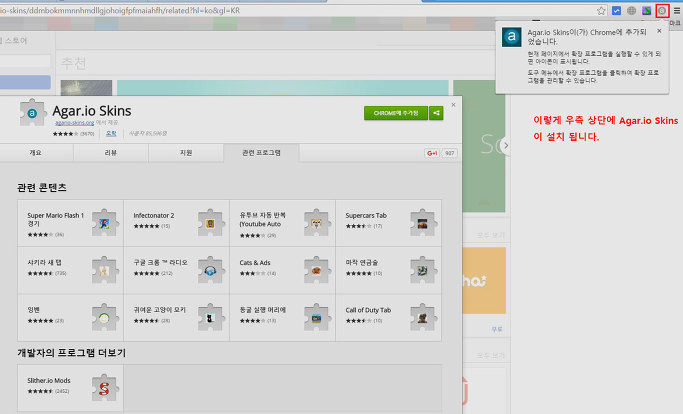This screenshot has width=683, height=414.
Task: Open the agario-skins.org developer link
Action: 74,123
